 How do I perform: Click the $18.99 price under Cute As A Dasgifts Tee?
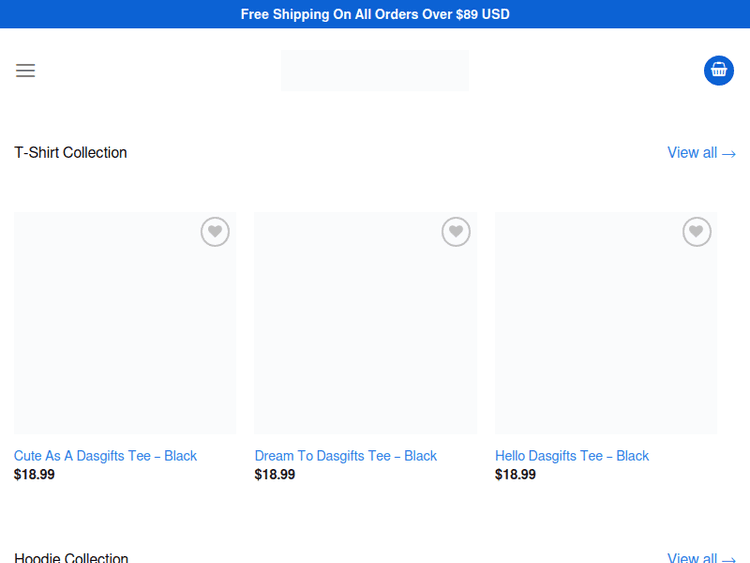click(34, 475)
